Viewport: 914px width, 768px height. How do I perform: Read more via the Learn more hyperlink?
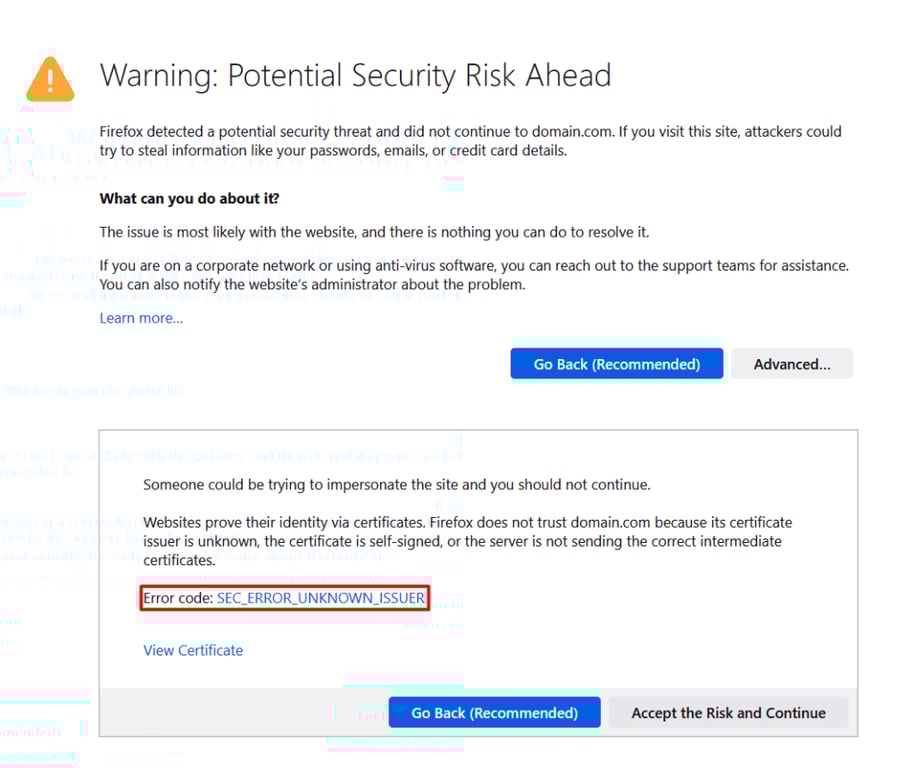tap(140, 318)
